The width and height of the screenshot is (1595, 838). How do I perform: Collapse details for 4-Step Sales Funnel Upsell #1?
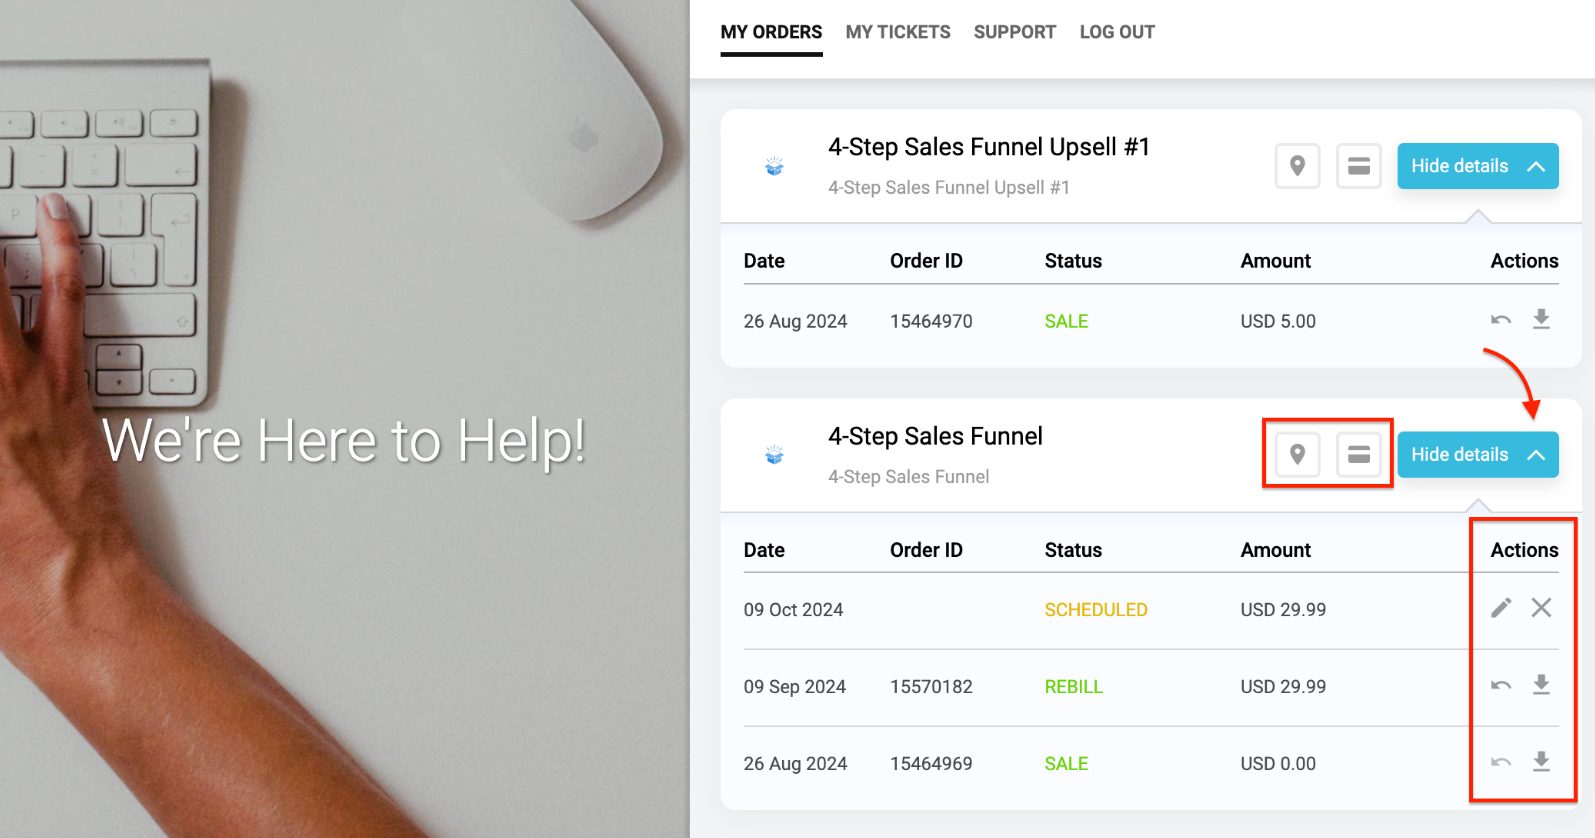click(1477, 166)
